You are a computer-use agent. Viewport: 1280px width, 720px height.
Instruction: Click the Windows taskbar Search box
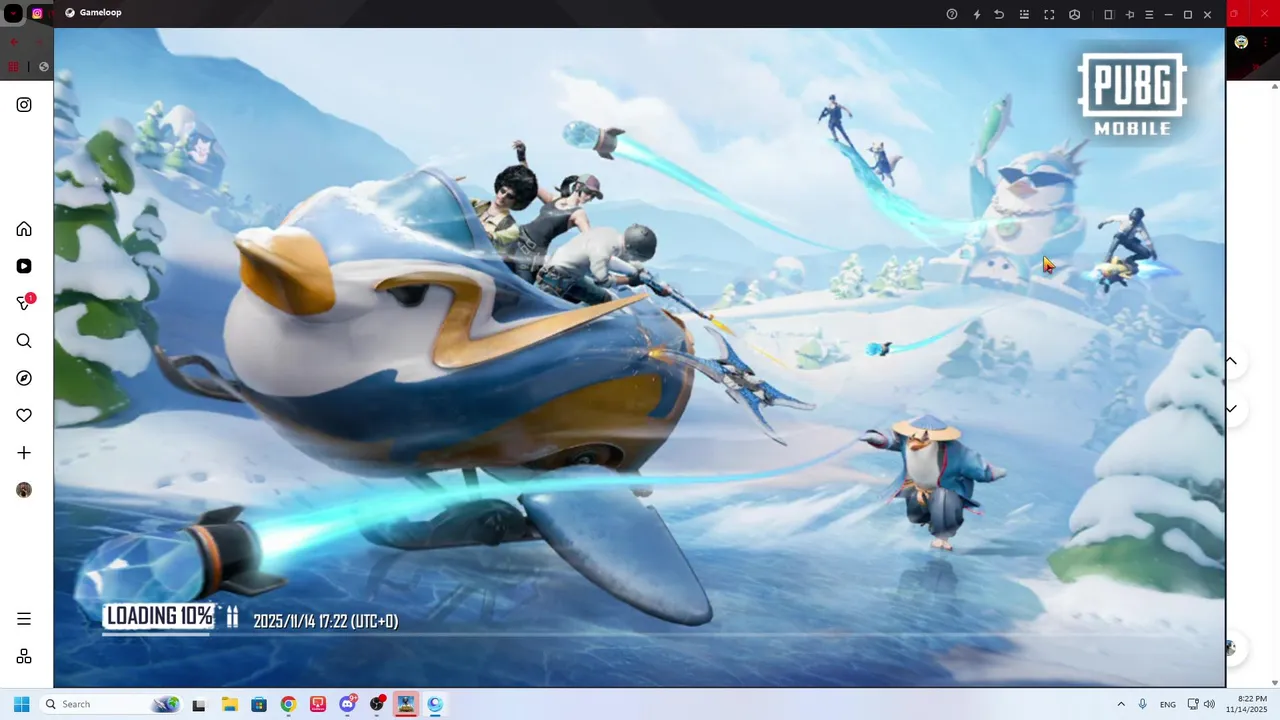111,704
